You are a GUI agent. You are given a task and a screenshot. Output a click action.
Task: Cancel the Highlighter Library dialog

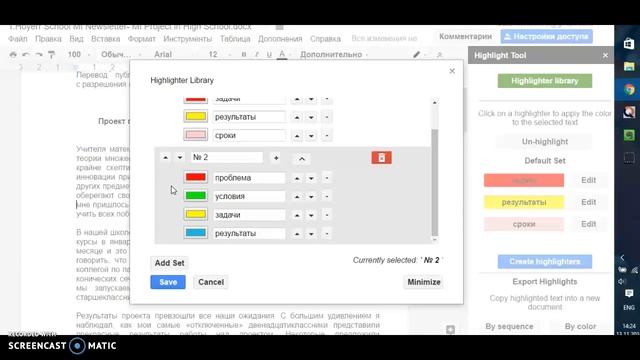click(211, 282)
